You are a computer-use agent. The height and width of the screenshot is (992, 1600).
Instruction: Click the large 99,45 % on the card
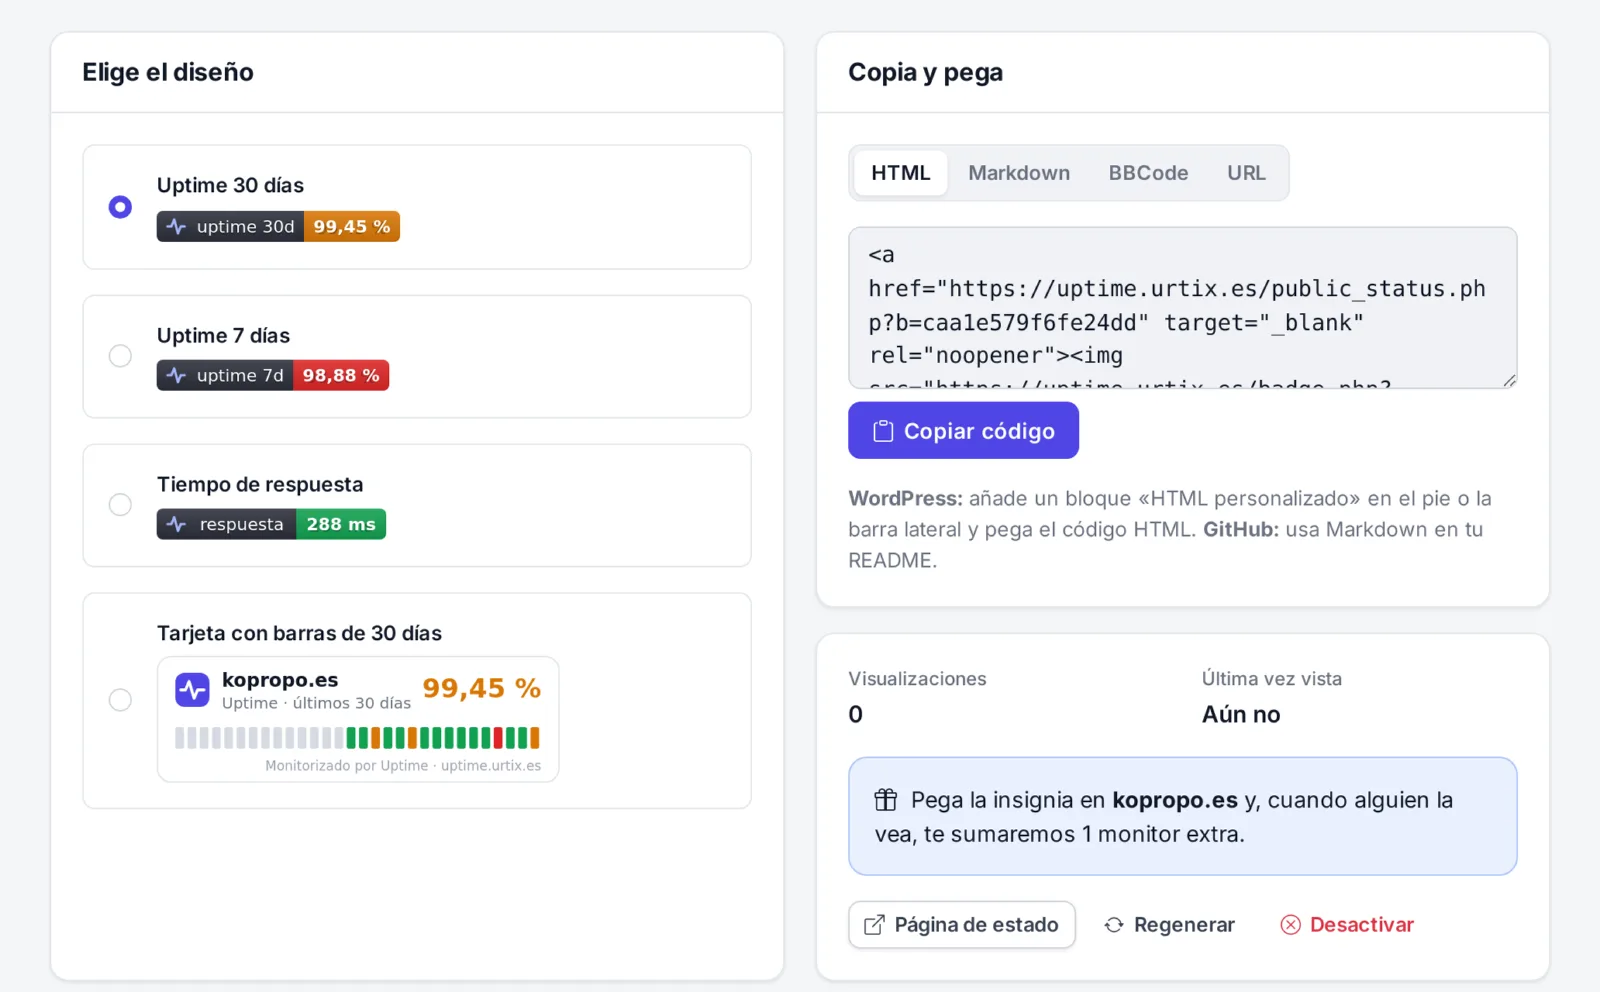click(x=482, y=688)
